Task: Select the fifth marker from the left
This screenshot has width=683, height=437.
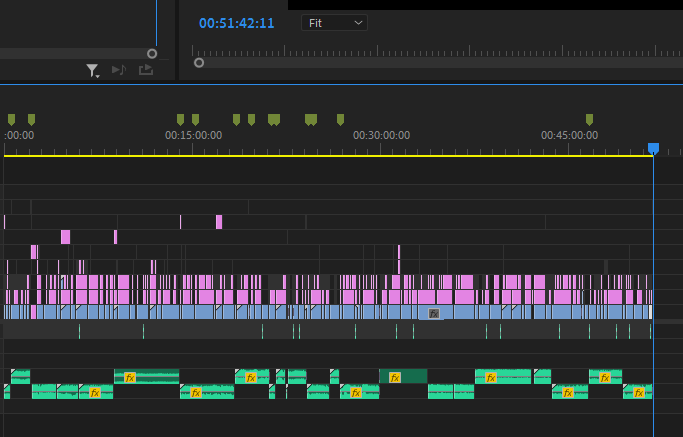Action: point(237,119)
